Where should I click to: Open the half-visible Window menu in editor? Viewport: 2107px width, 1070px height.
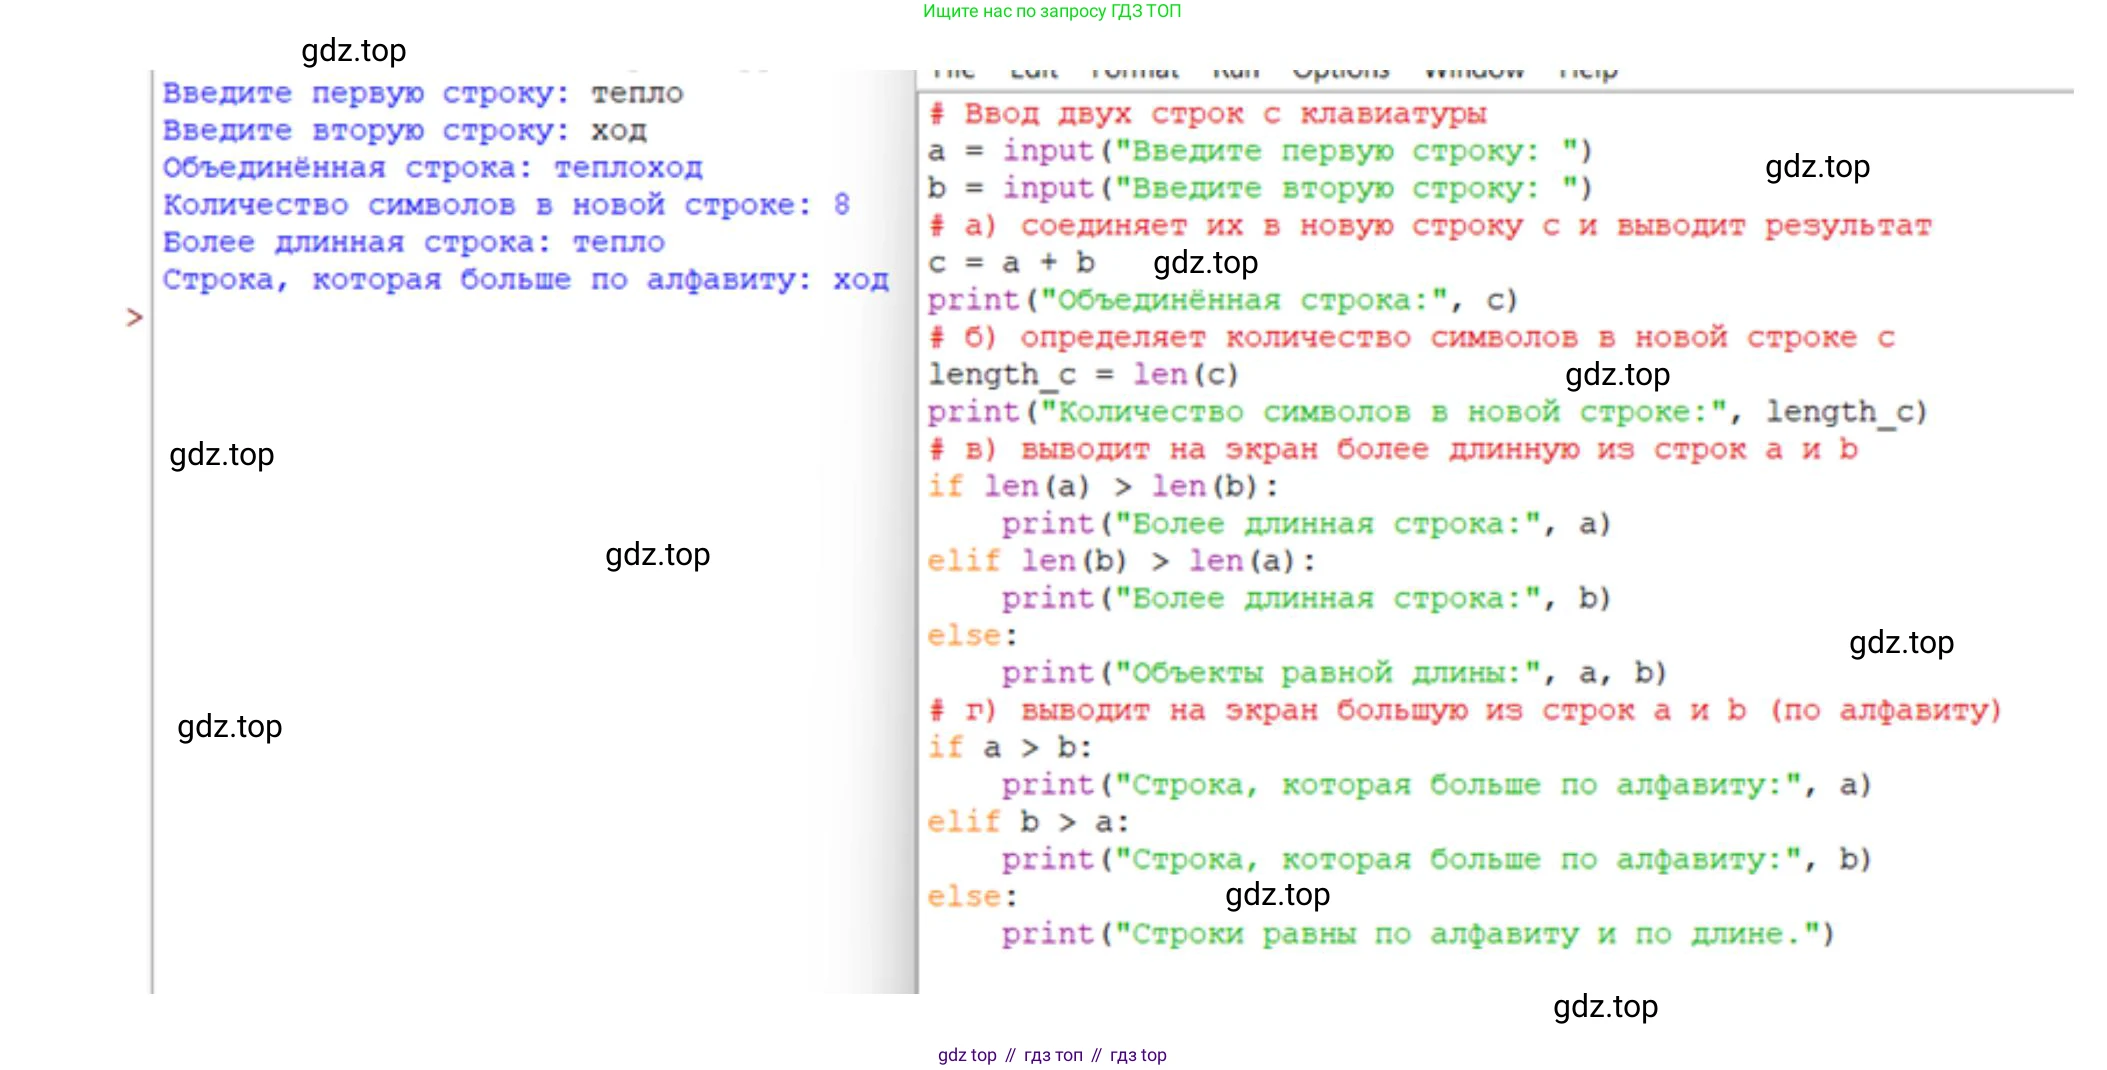point(1474,72)
